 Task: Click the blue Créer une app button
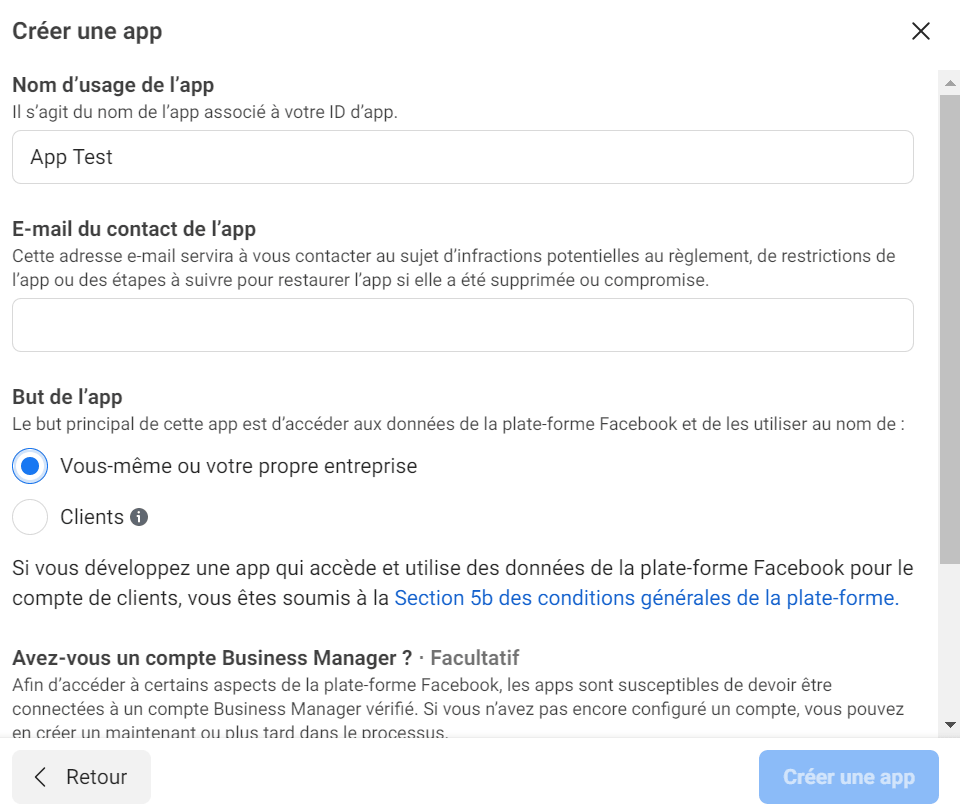(x=849, y=777)
